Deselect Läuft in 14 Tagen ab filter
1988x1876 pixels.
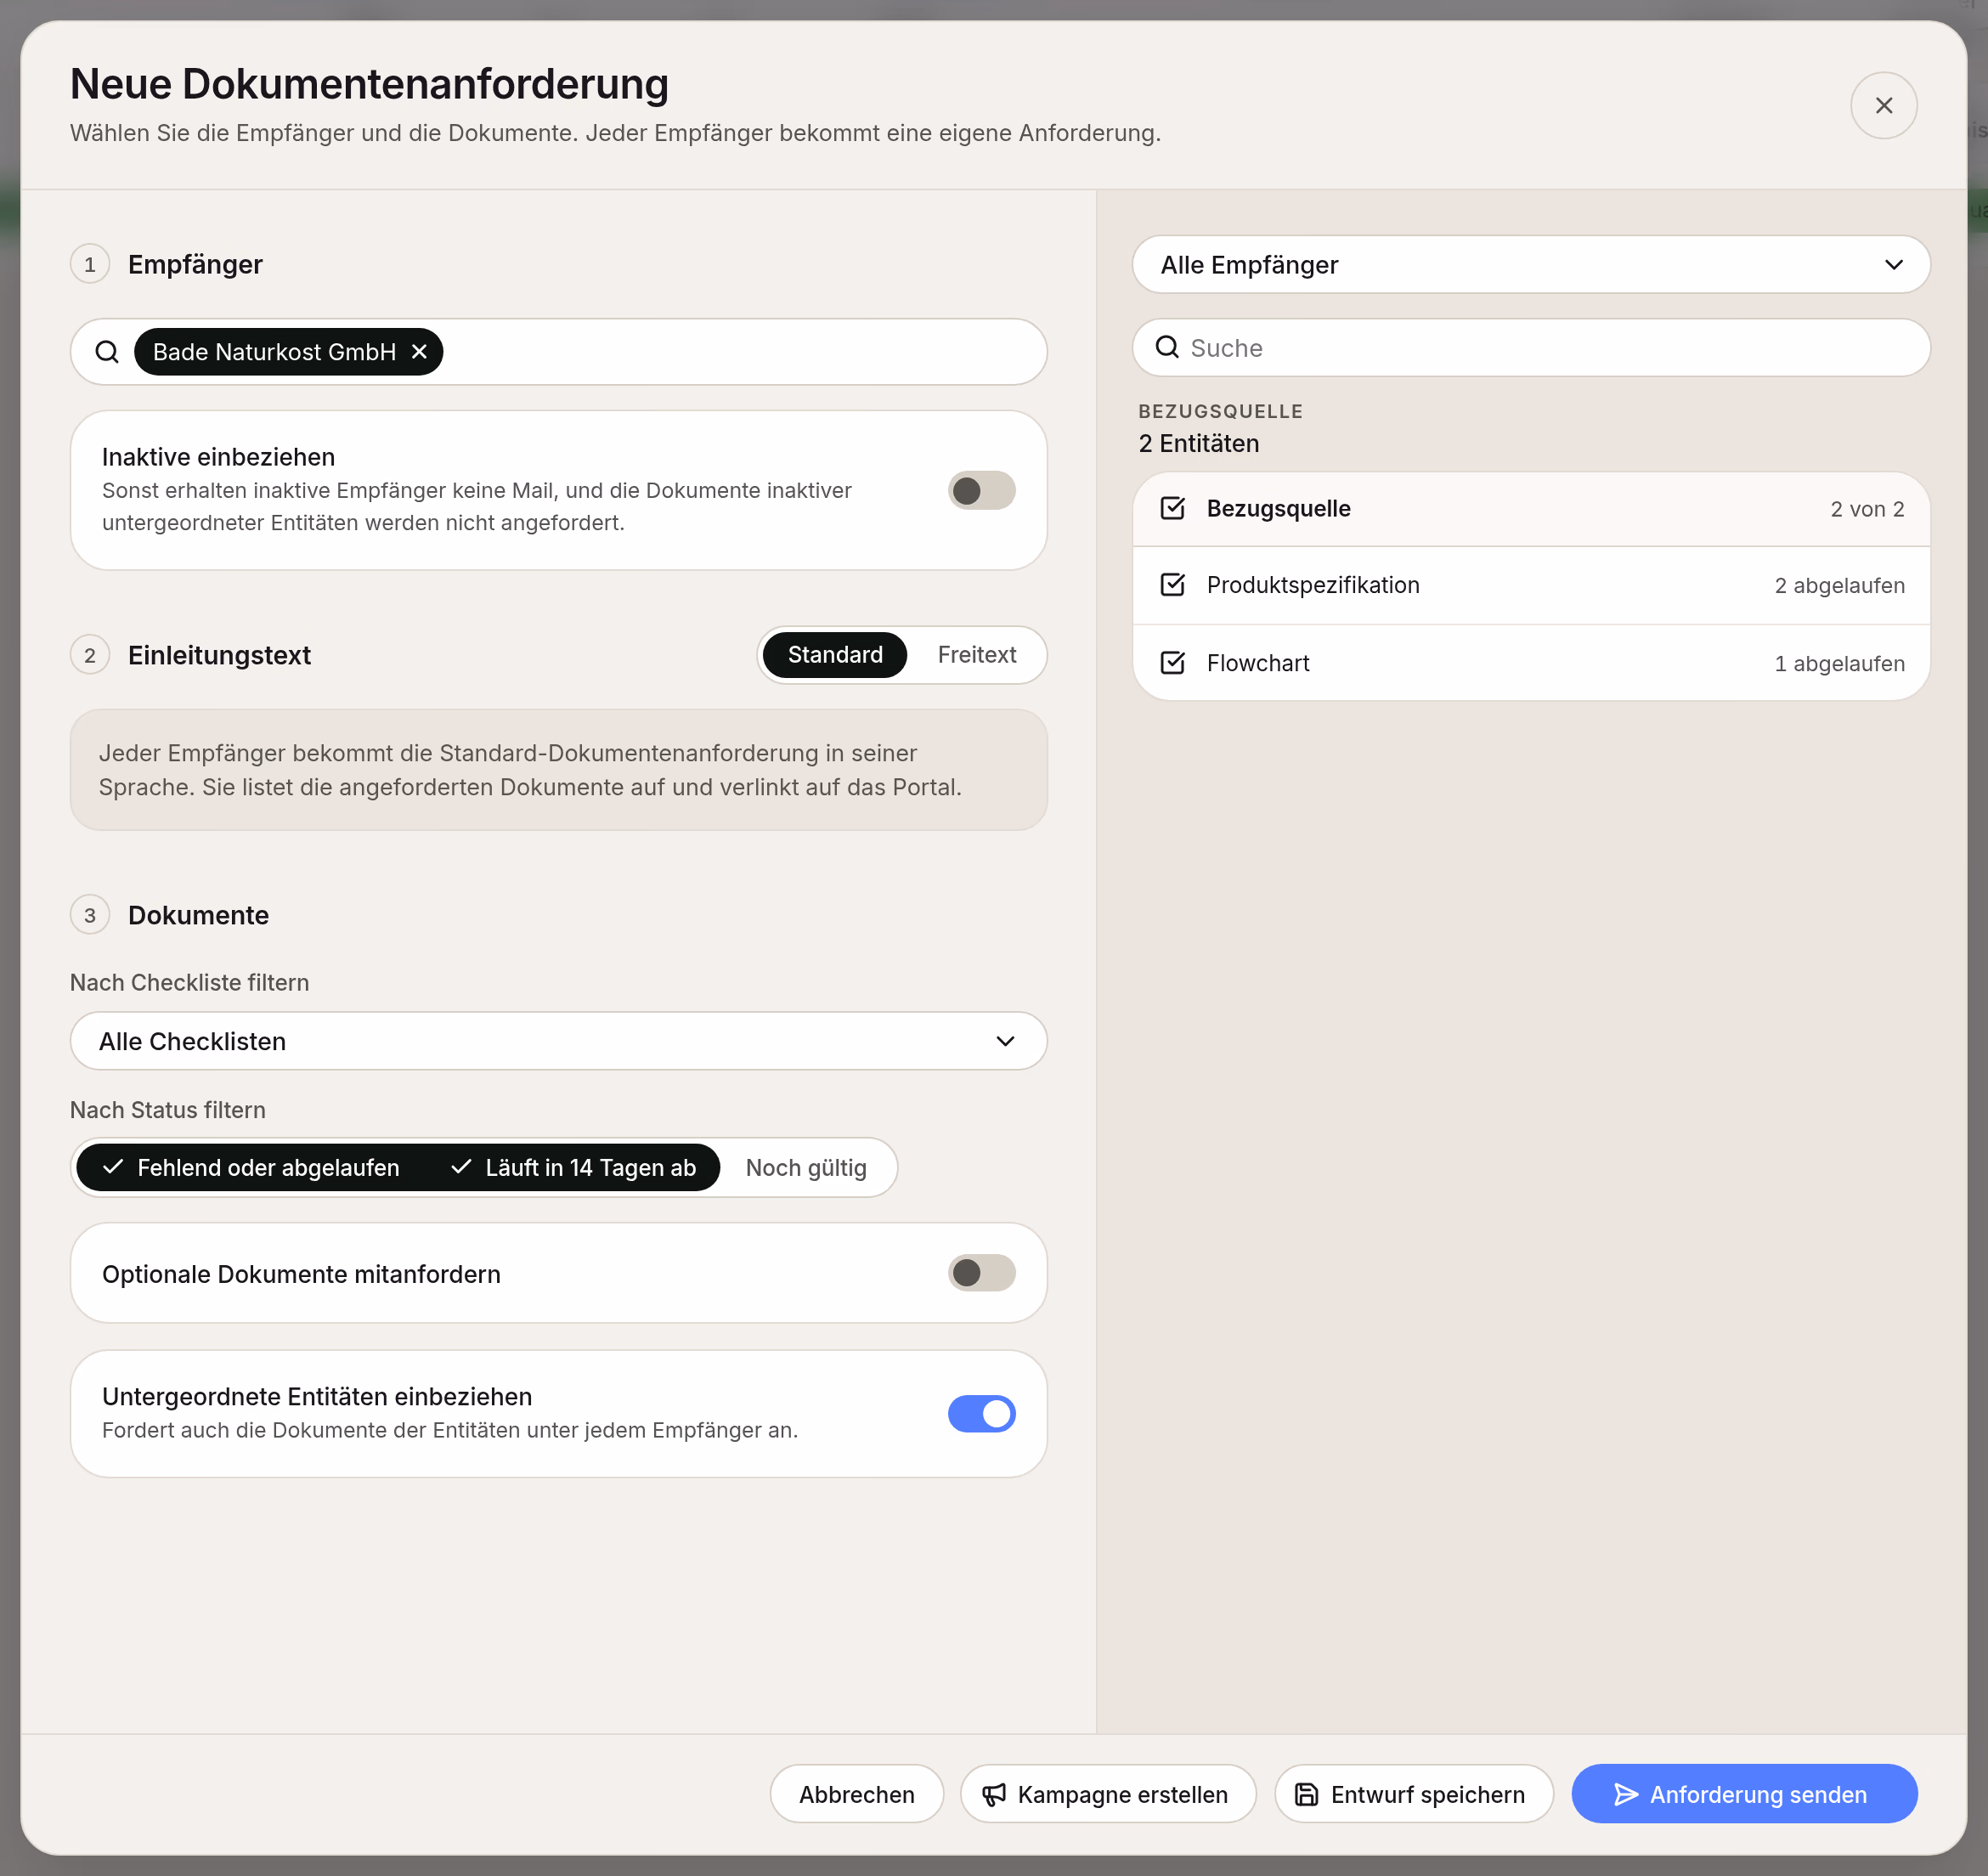coord(573,1167)
